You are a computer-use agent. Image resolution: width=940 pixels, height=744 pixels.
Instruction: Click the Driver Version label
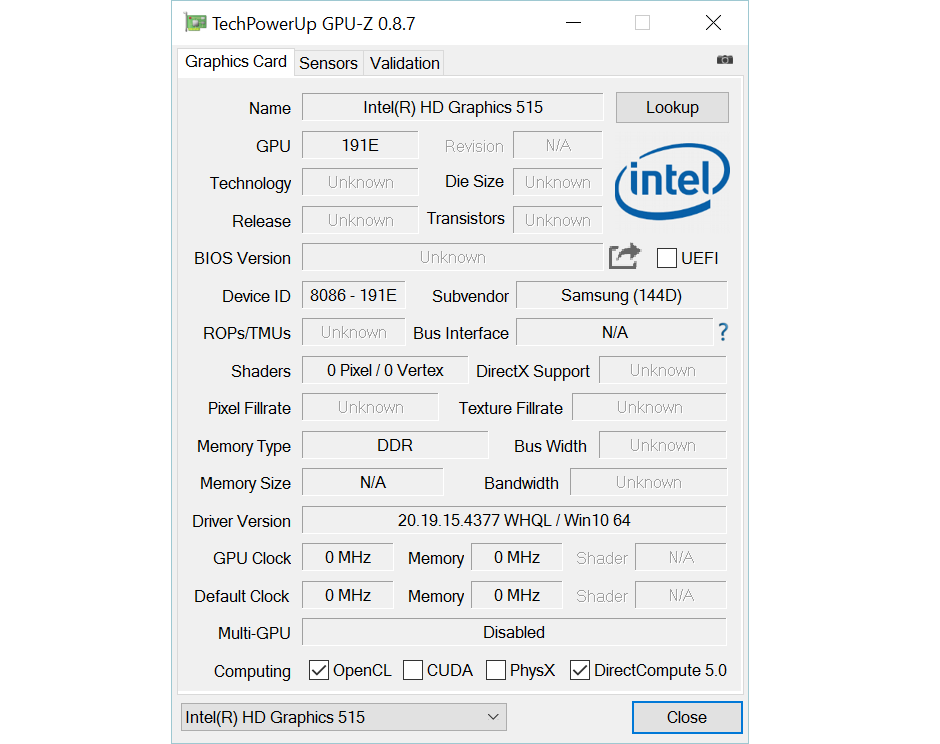click(x=241, y=521)
